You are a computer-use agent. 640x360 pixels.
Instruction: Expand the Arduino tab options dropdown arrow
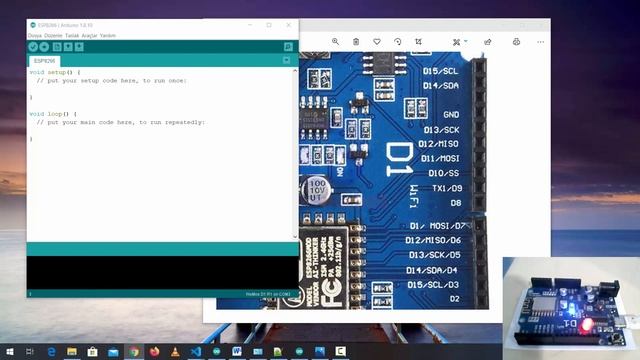click(287, 60)
